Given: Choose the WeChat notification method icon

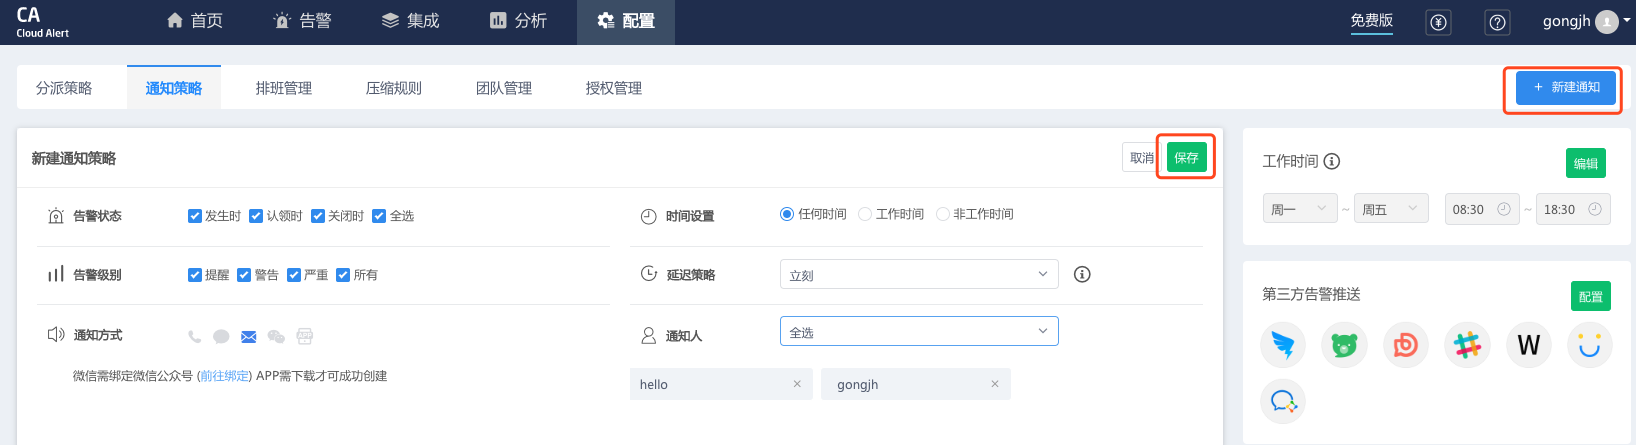Looking at the screenshot, I should [276, 337].
